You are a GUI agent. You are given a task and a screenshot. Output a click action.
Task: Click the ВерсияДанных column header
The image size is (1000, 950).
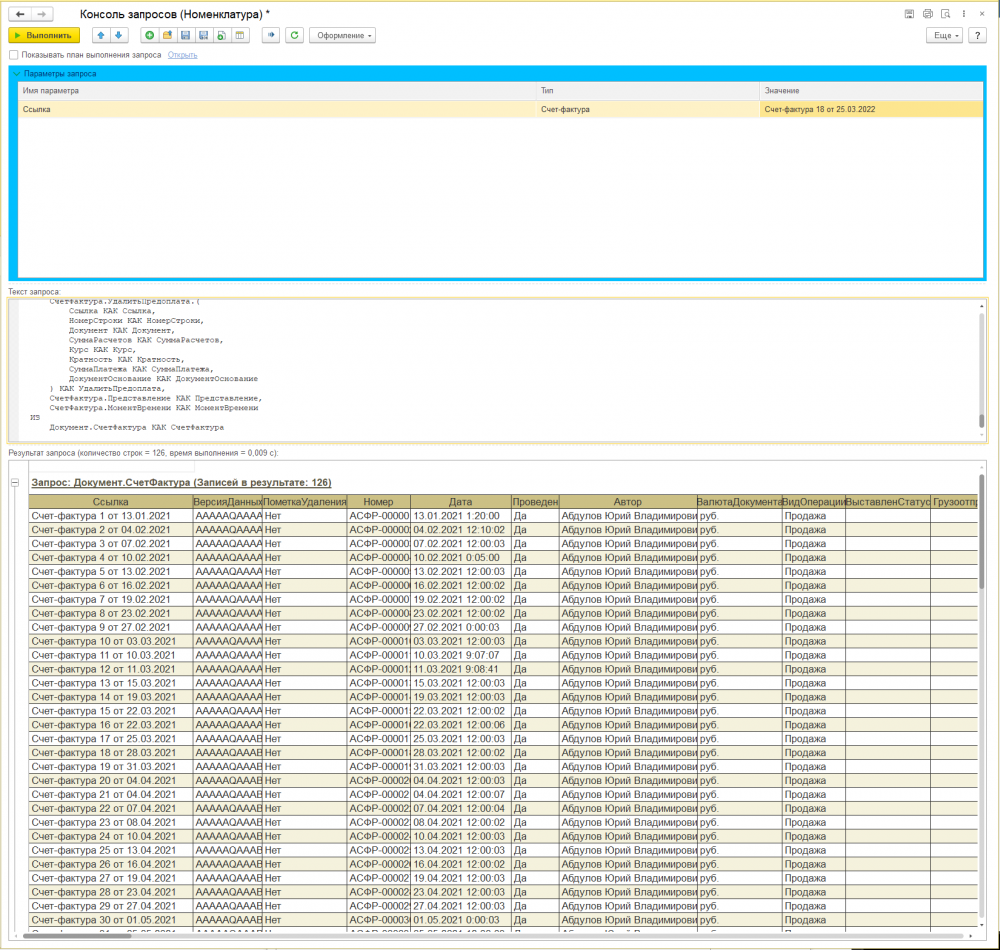pos(228,502)
